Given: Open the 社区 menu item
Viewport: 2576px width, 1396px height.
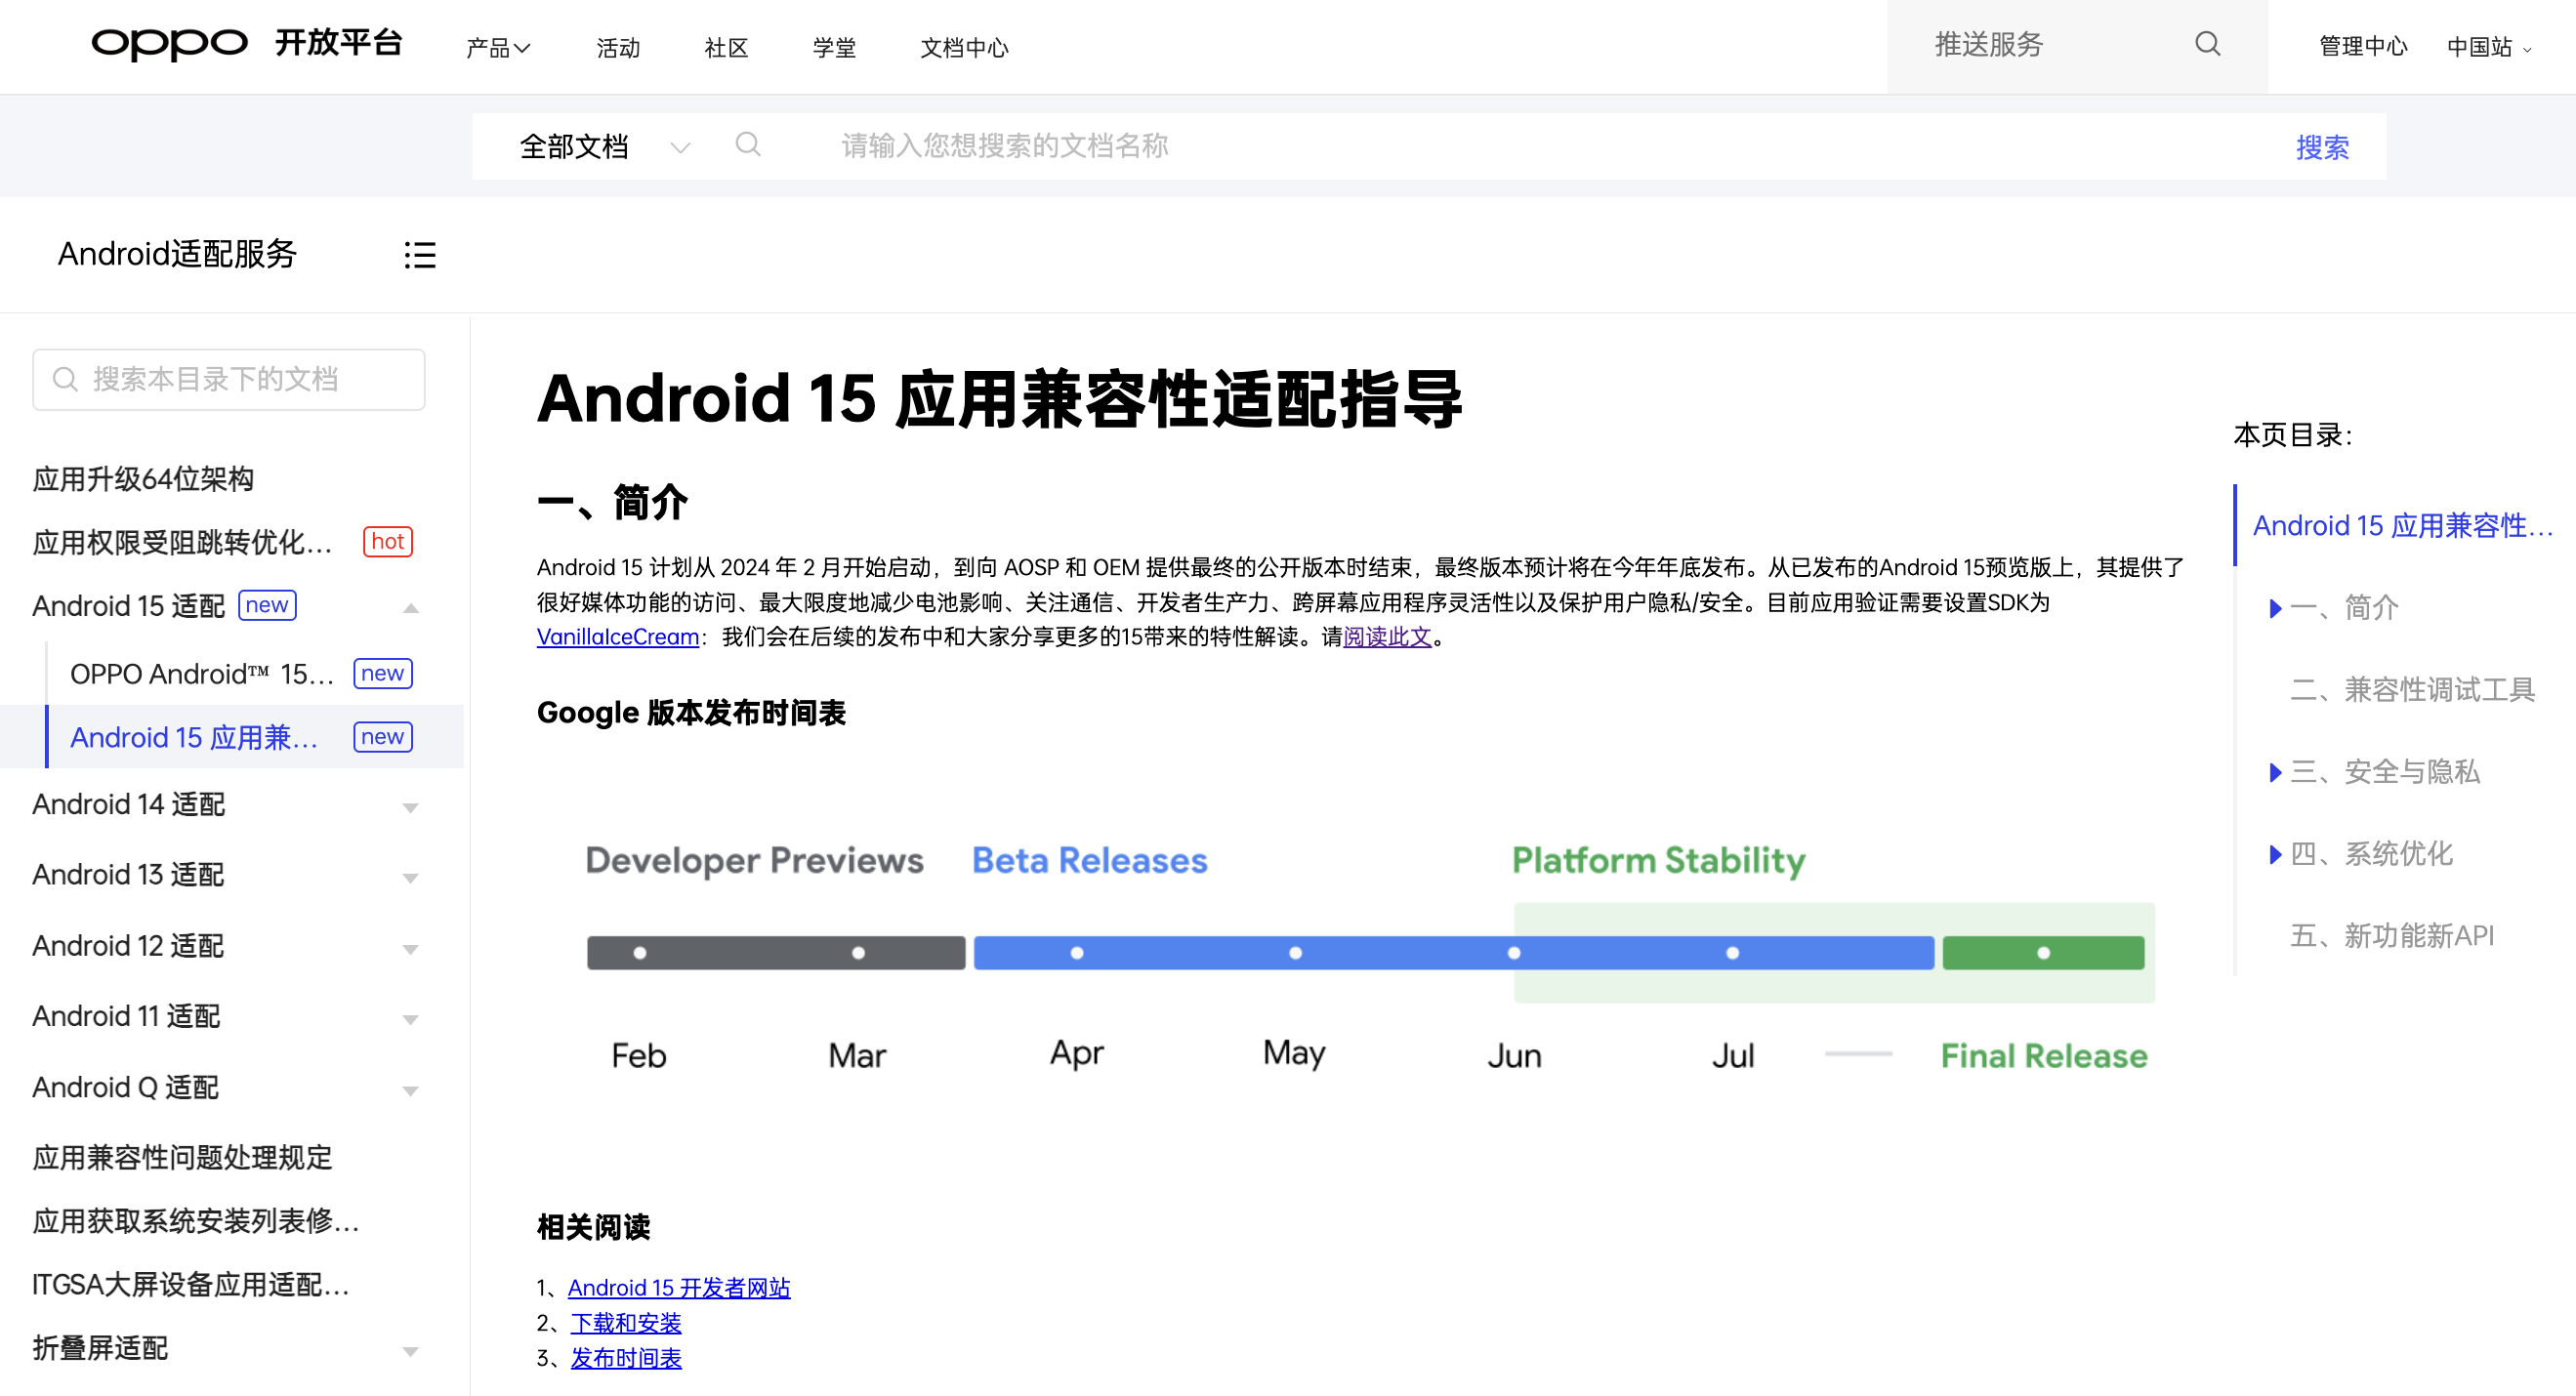Looking at the screenshot, I should [726, 47].
